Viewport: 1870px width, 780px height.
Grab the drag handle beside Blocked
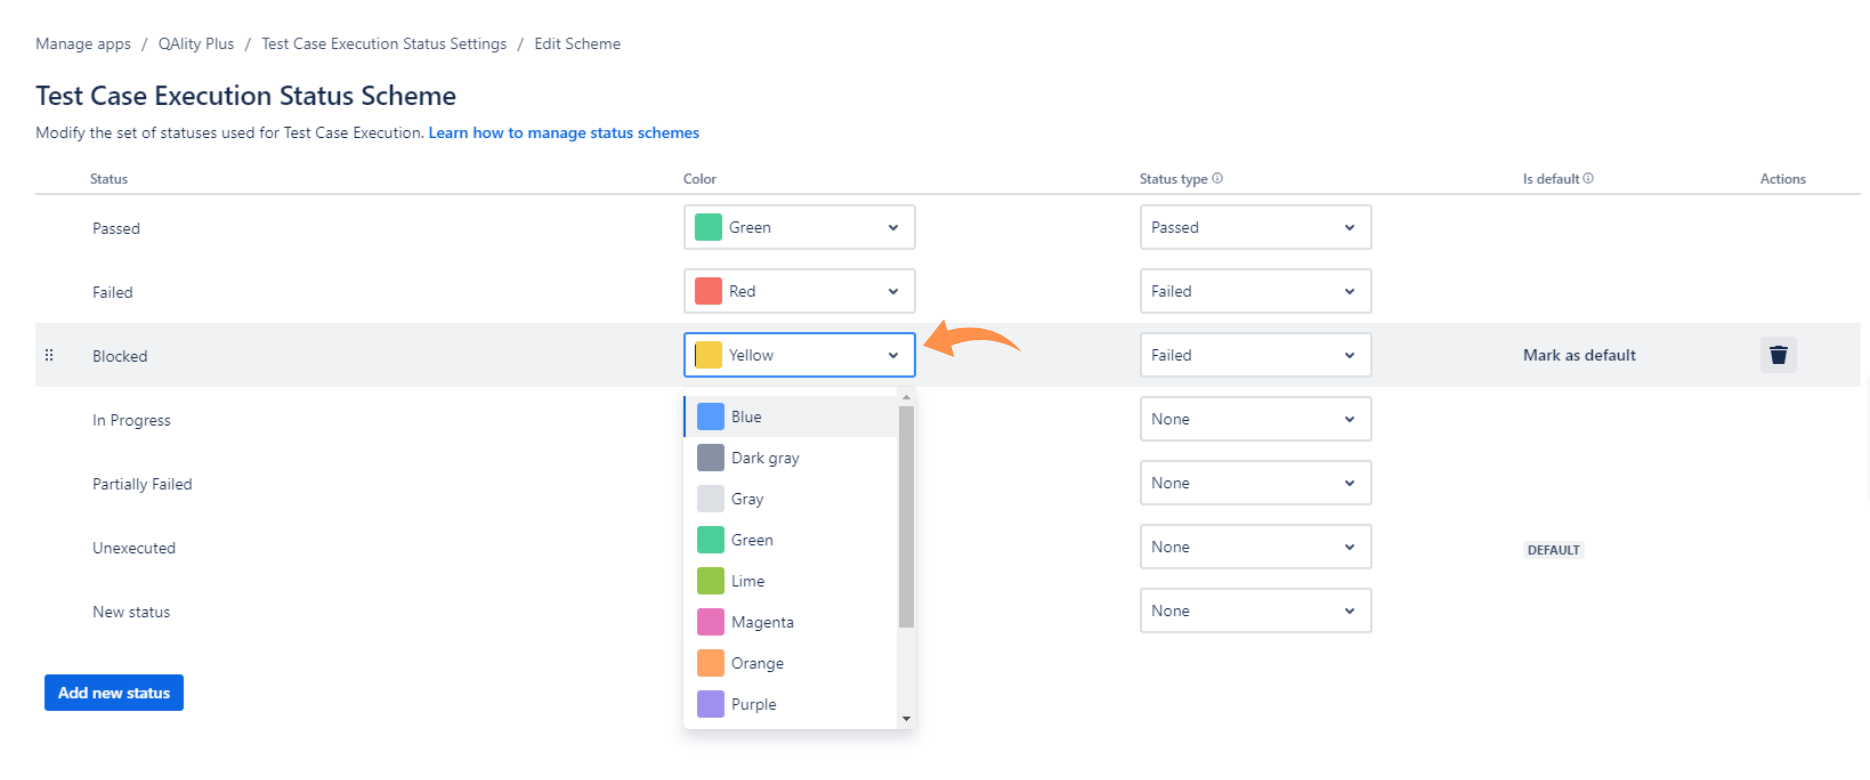pos(49,355)
